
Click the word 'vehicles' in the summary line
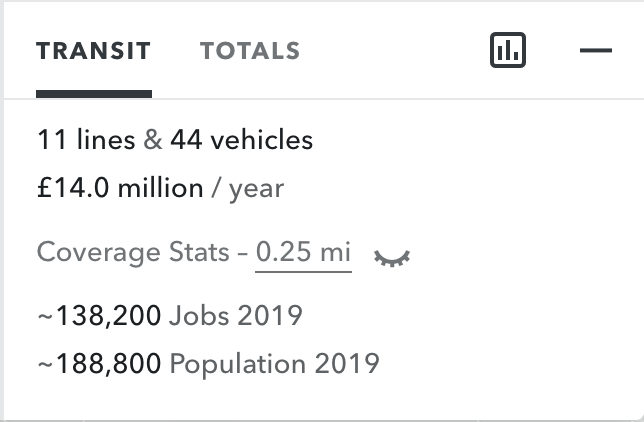point(262,140)
